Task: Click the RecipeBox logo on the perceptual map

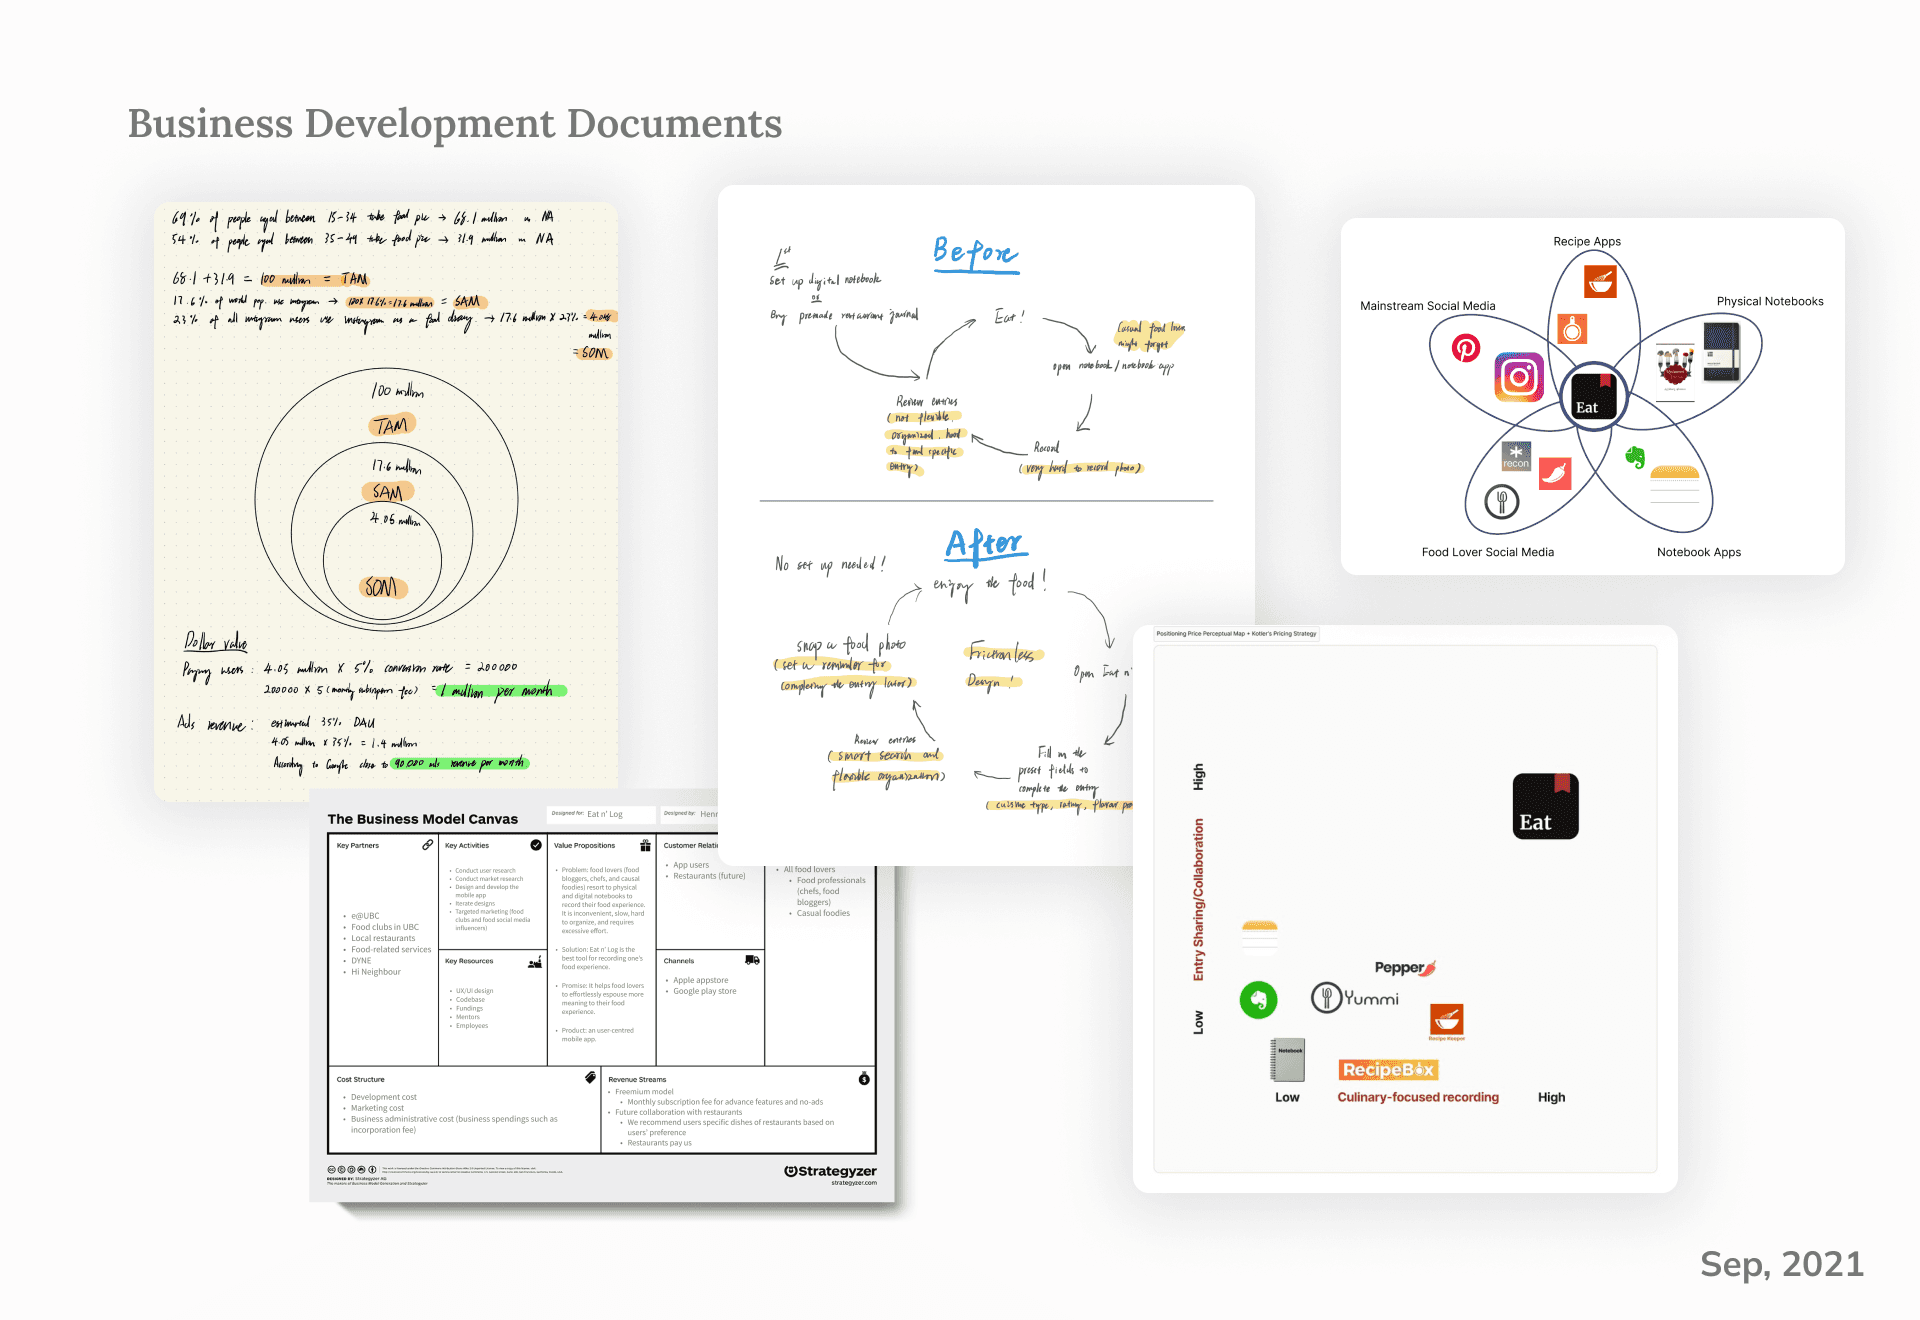Action: (x=1388, y=1069)
